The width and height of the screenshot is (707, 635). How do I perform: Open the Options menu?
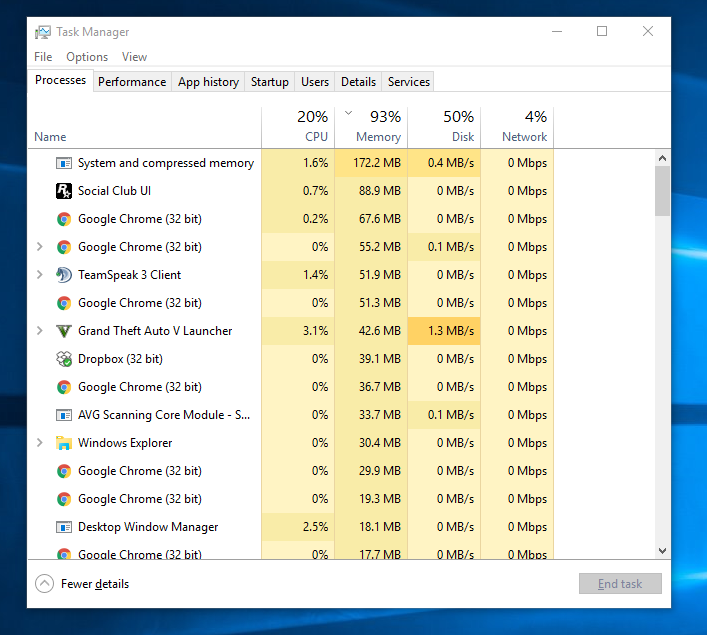87,57
